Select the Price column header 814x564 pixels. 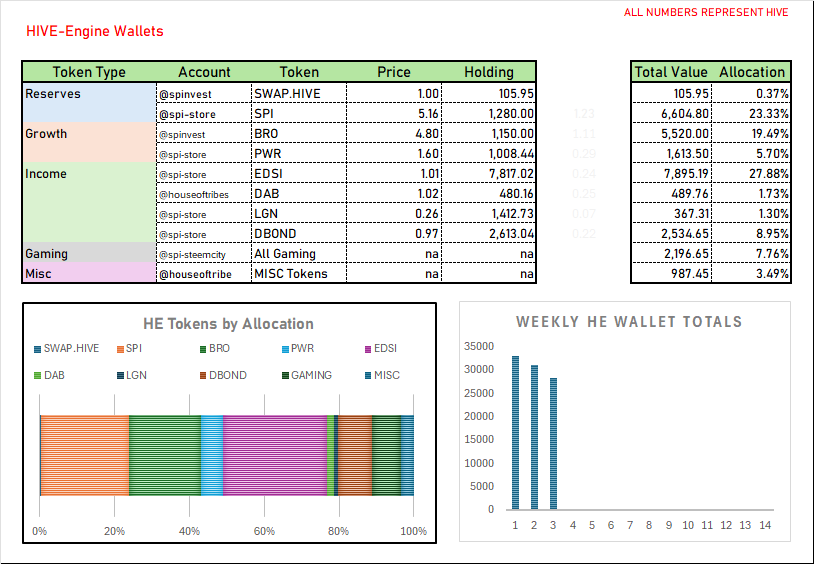pyautogui.click(x=394, y=72)
